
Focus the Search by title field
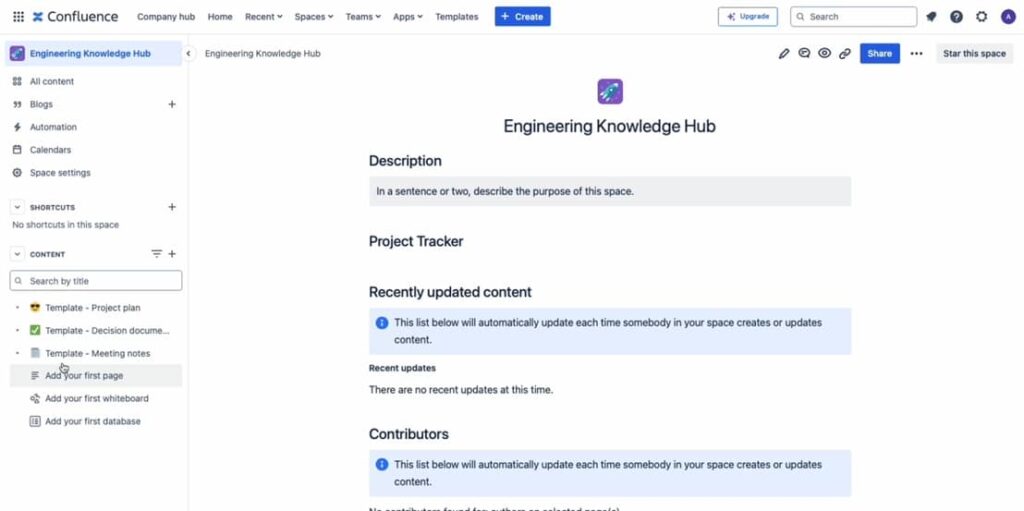point(96,281)
